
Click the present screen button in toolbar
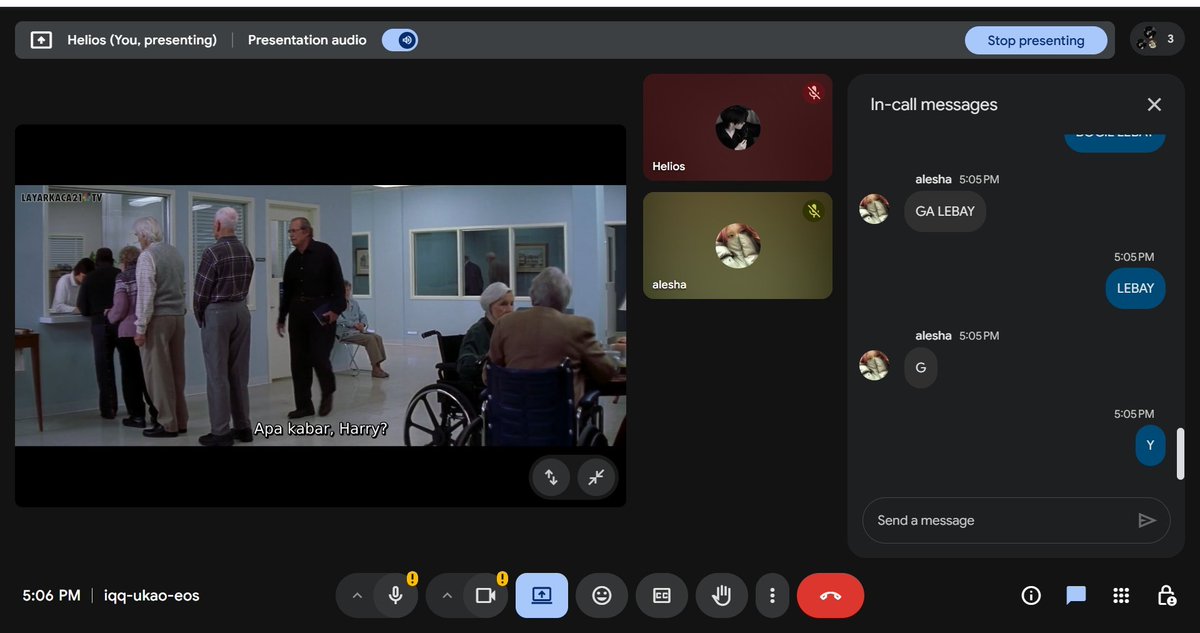pos(542,595)
